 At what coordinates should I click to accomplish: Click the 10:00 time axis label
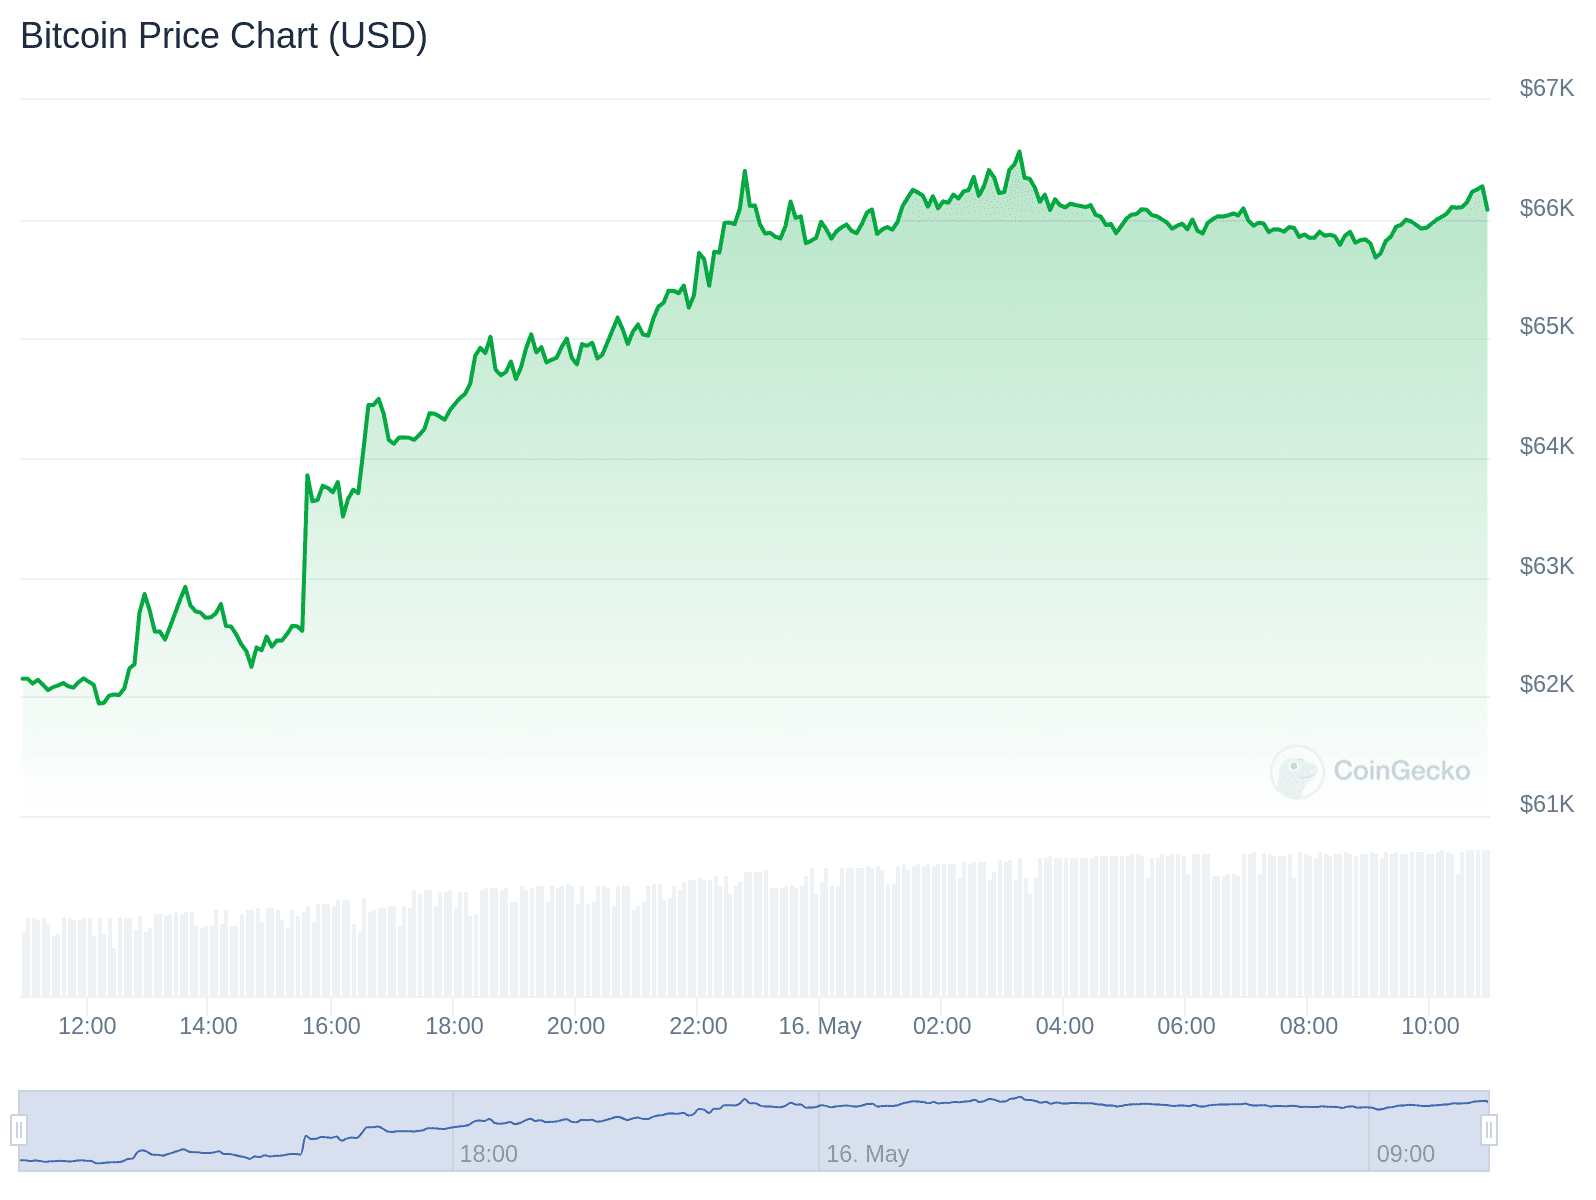click(x=1430, y=1026)
